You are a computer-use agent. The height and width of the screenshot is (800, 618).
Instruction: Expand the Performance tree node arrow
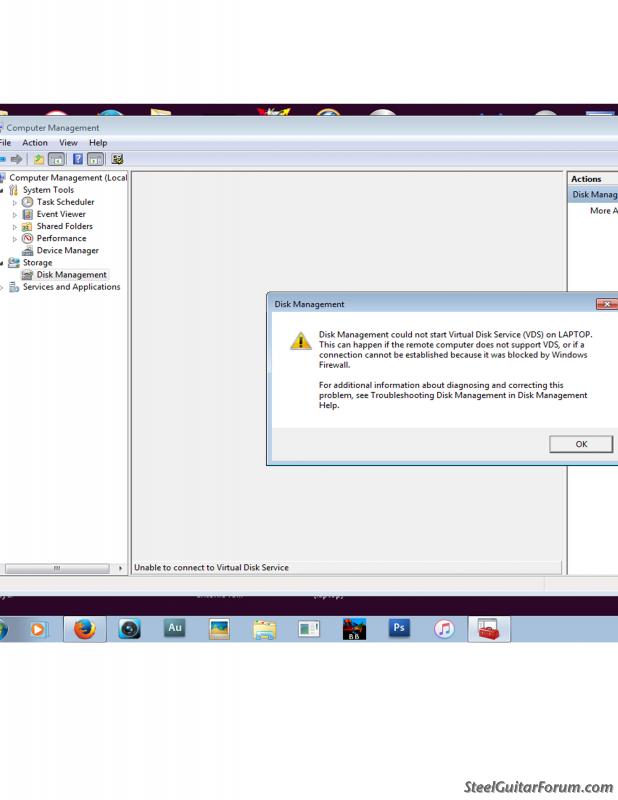pos(15,238)
